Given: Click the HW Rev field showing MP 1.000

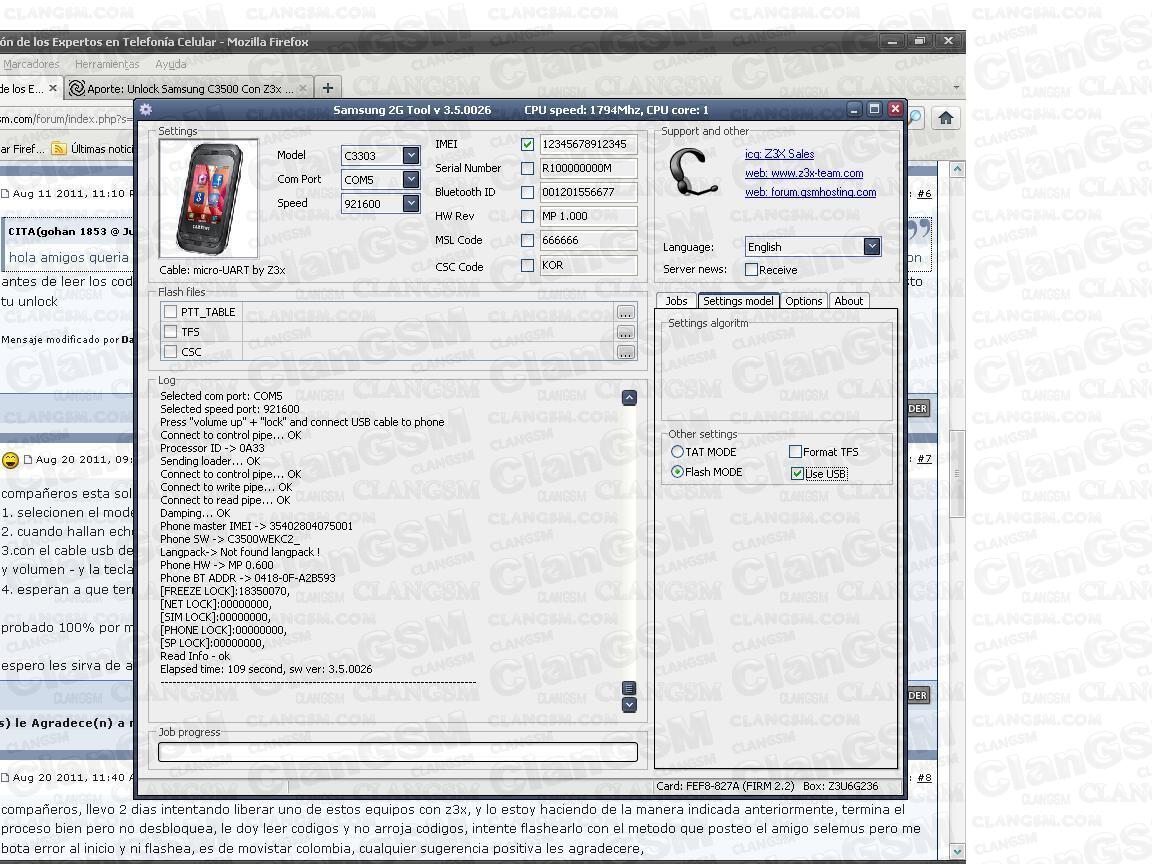Looking at the screenshot, I should (588, 216).
